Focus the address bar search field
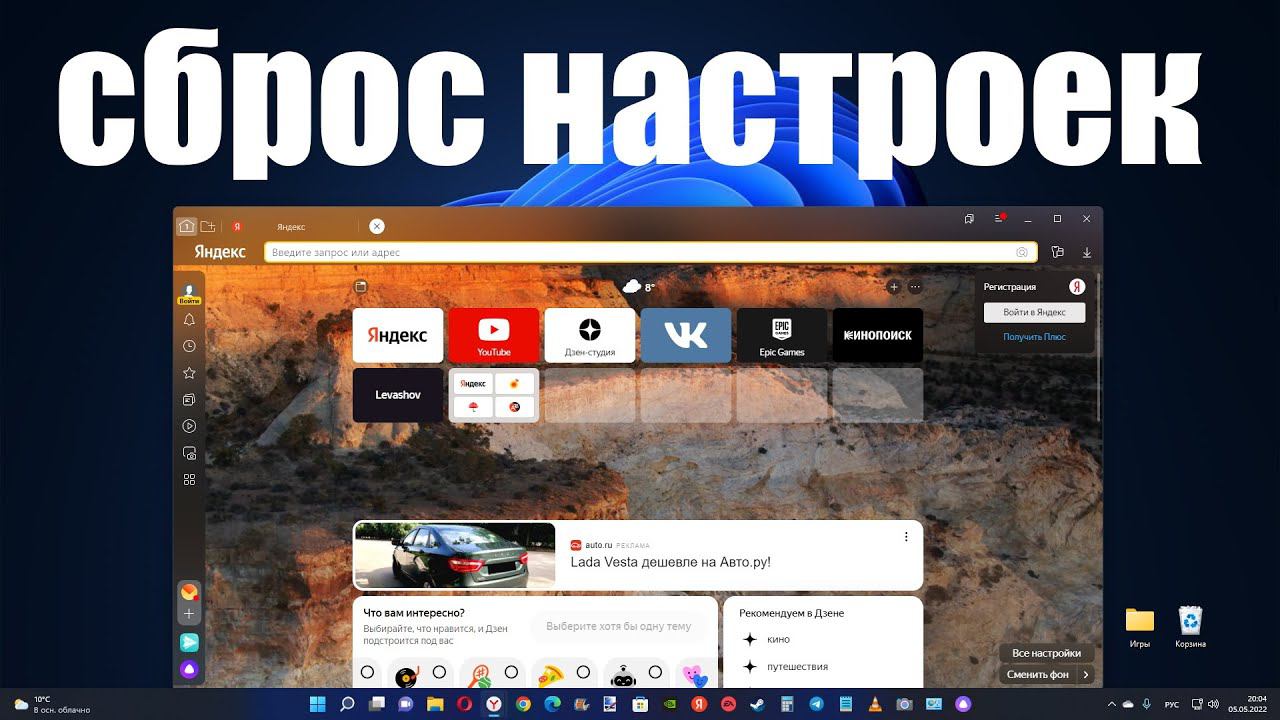This screenshot has height=720, width=1280. click(650, 252)
